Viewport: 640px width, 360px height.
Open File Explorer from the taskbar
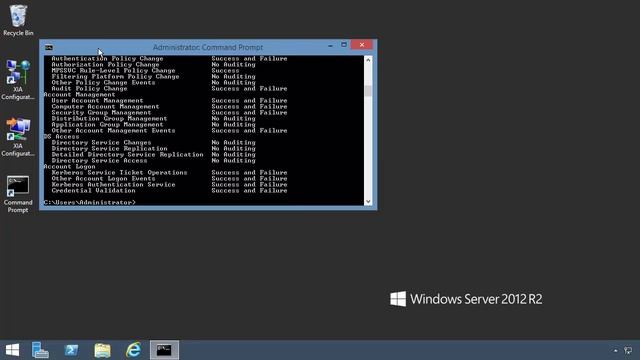102,350
